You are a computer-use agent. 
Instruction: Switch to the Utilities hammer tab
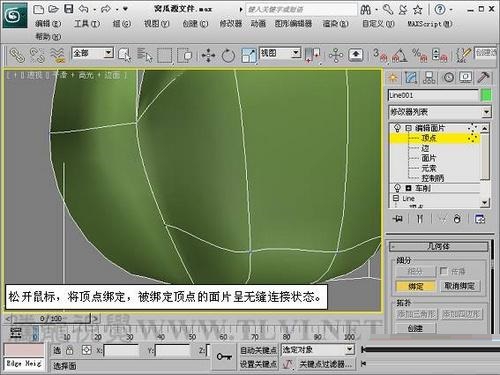point(483,78)
